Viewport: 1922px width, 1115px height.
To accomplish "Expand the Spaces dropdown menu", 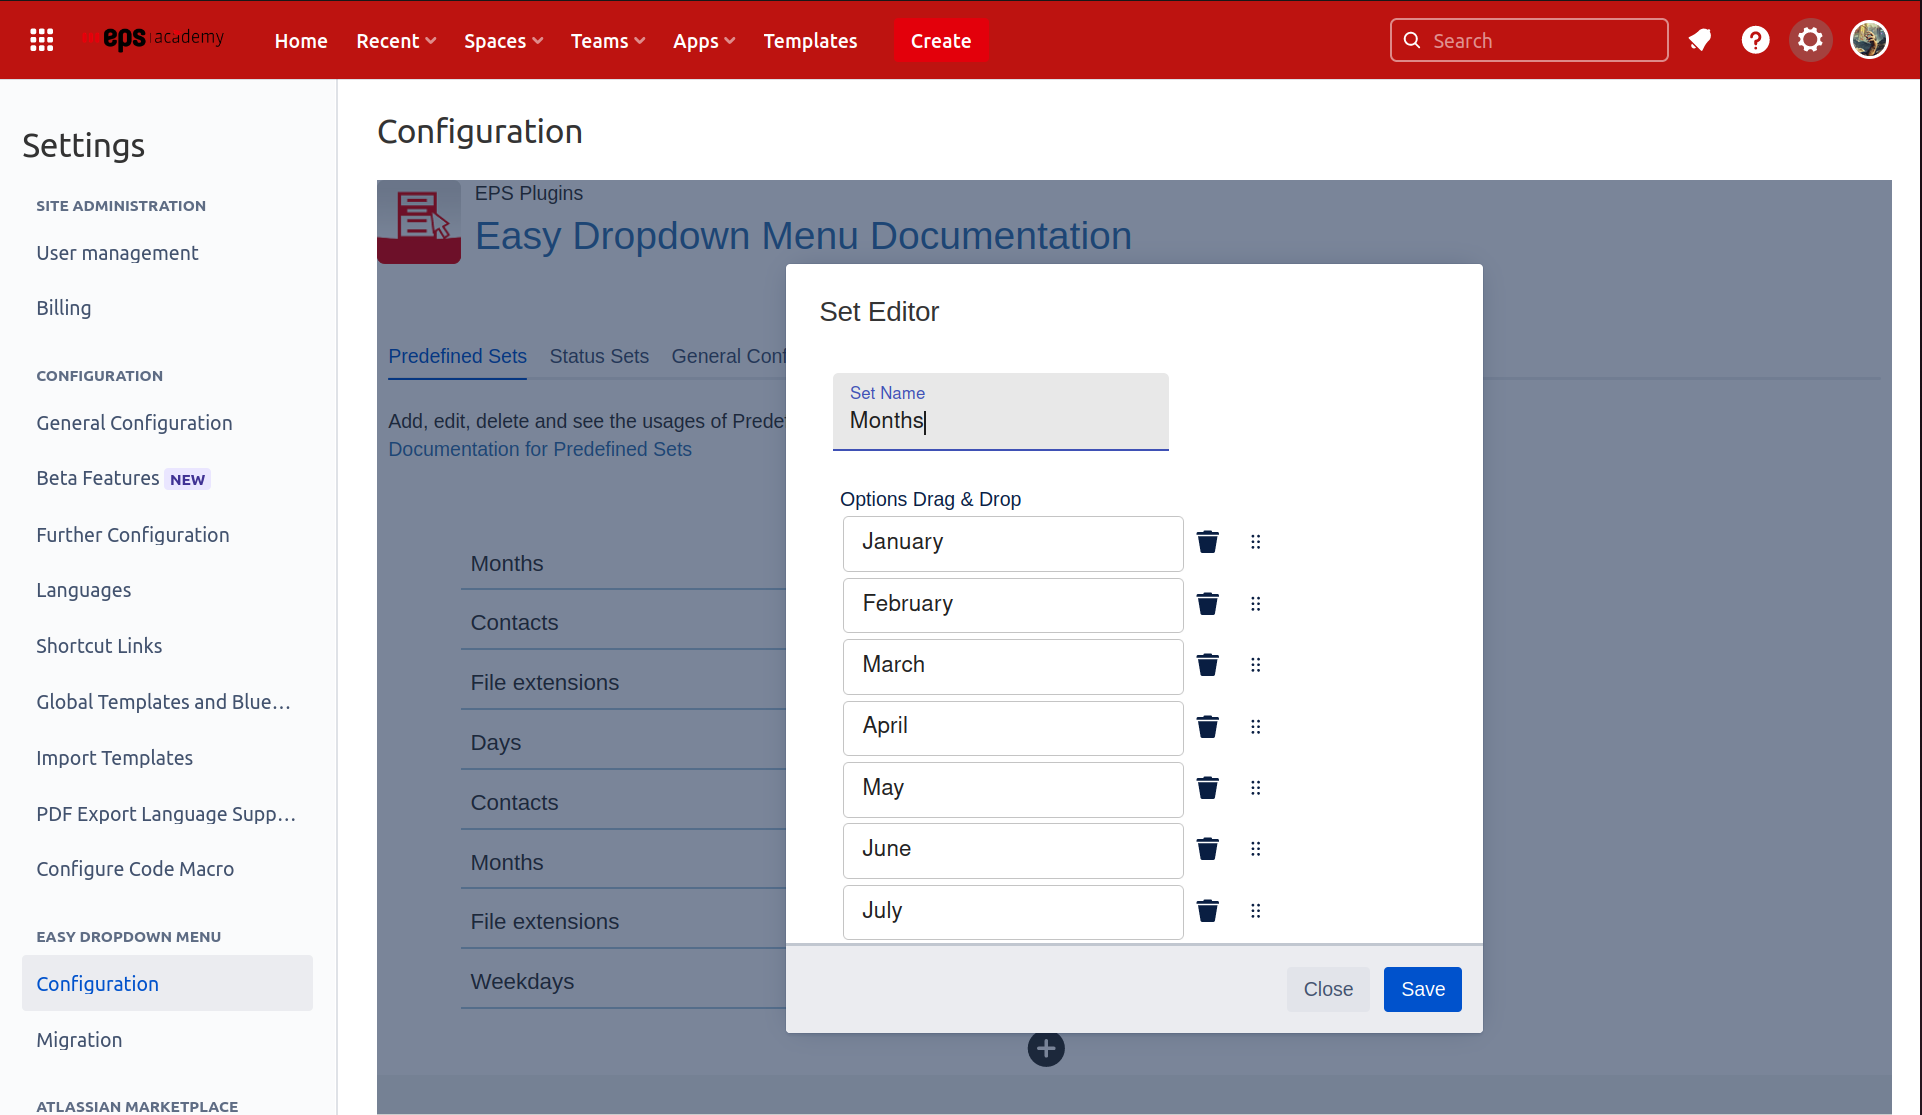I will pos(503,41).
